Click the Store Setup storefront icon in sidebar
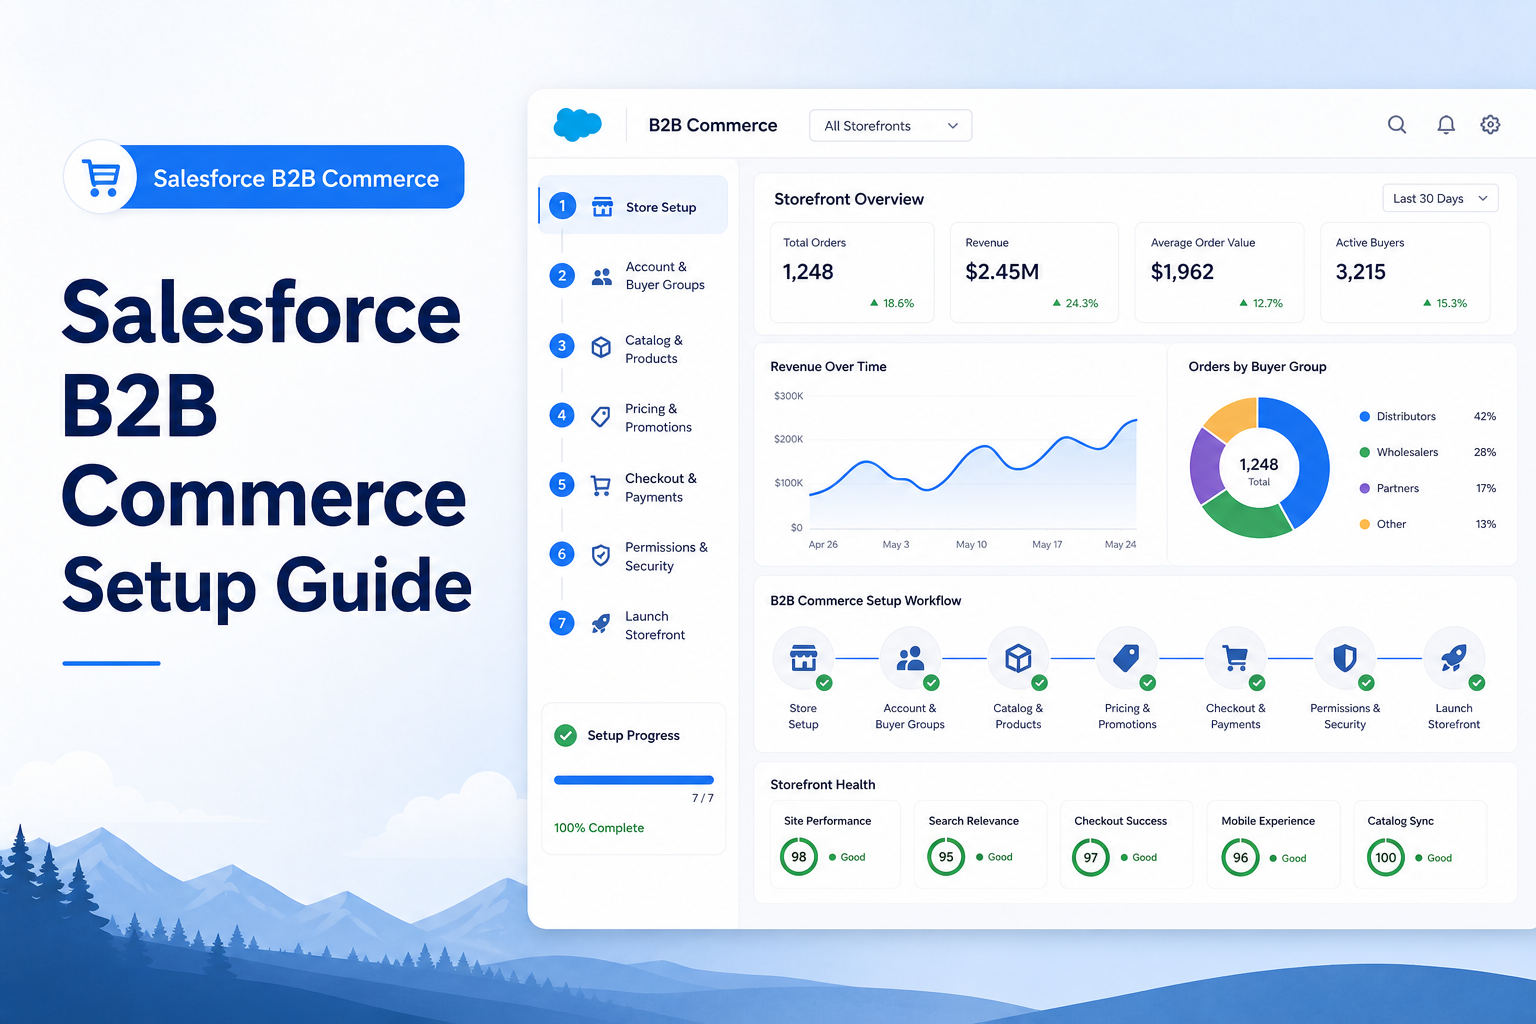 pyautogui.click(x=602, y=207)
